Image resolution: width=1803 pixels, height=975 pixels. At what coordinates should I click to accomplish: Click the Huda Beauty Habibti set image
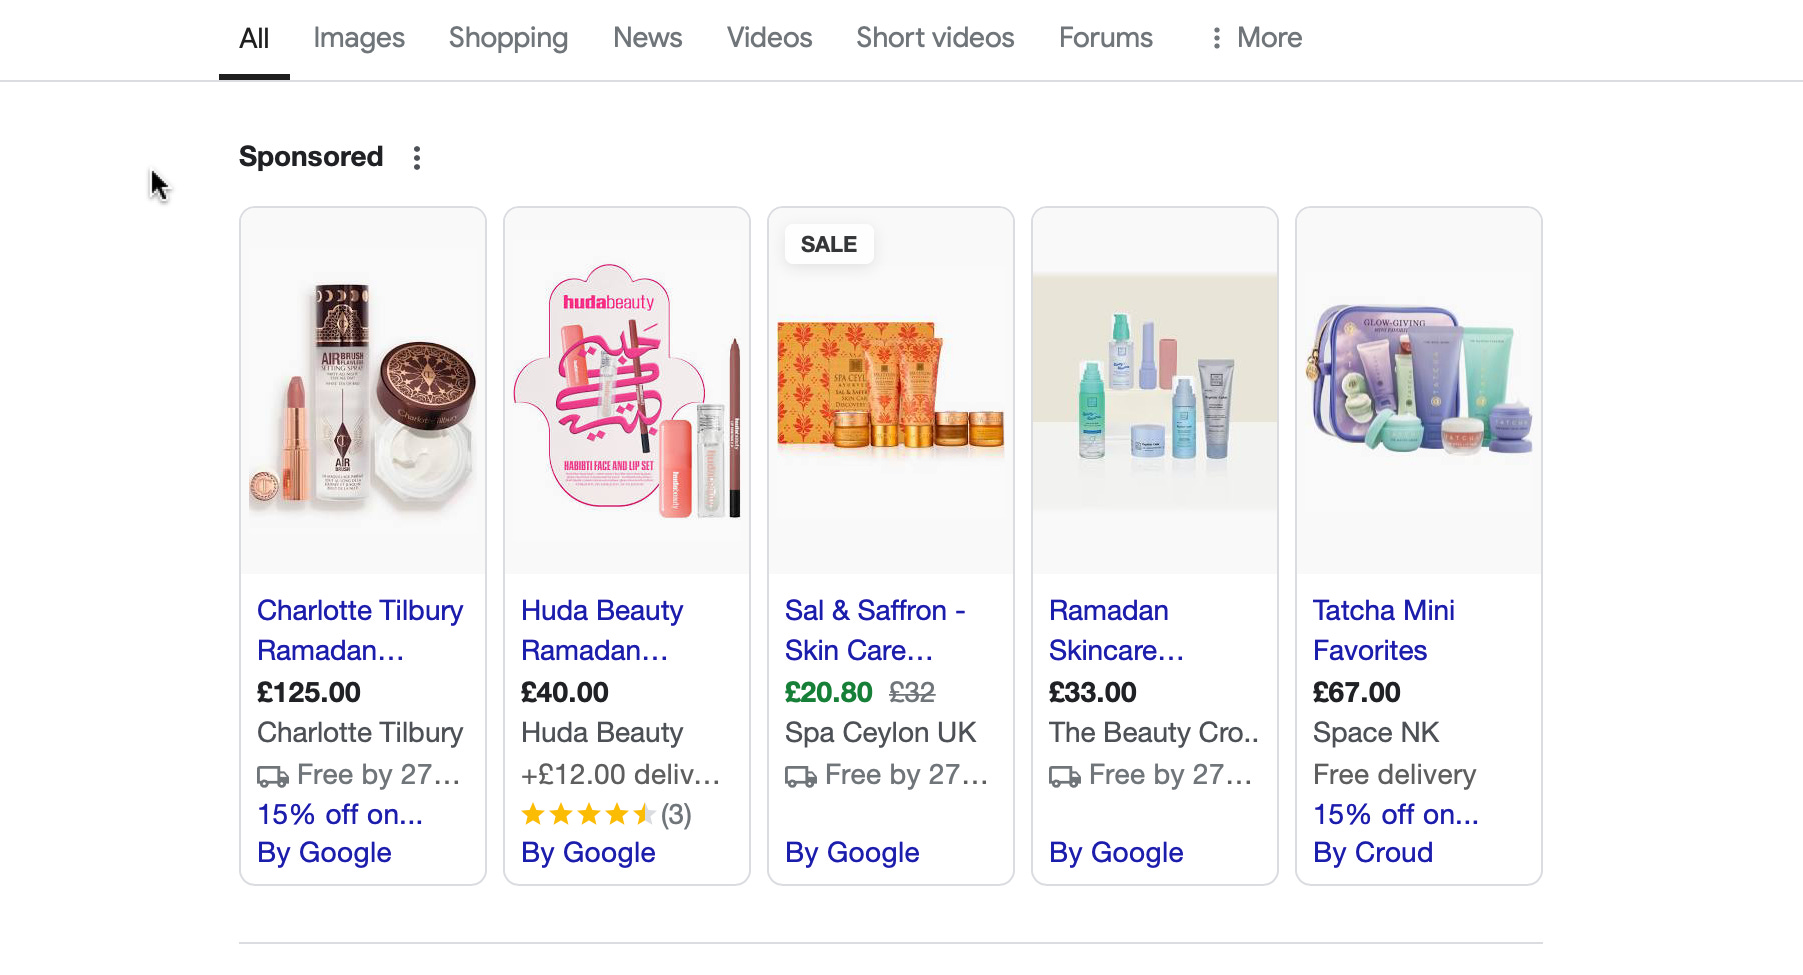pyautogui.click(x=627, y=392)
